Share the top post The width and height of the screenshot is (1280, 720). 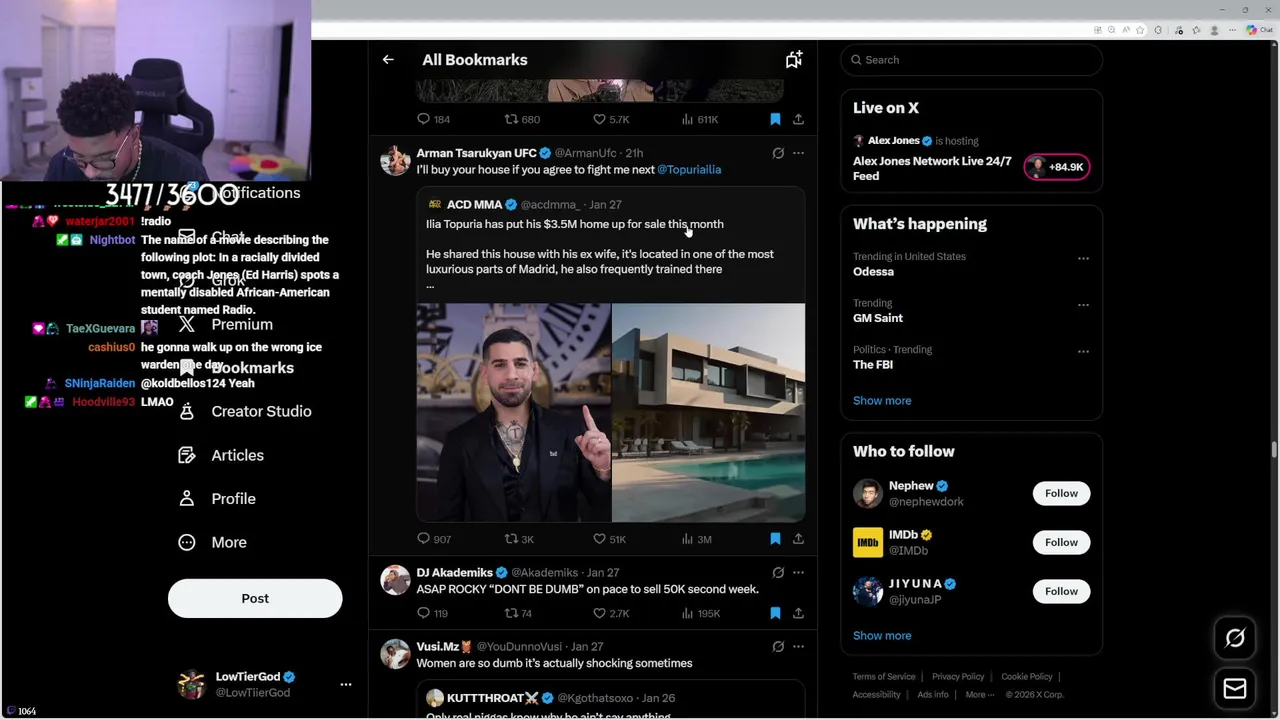[798, 119]
